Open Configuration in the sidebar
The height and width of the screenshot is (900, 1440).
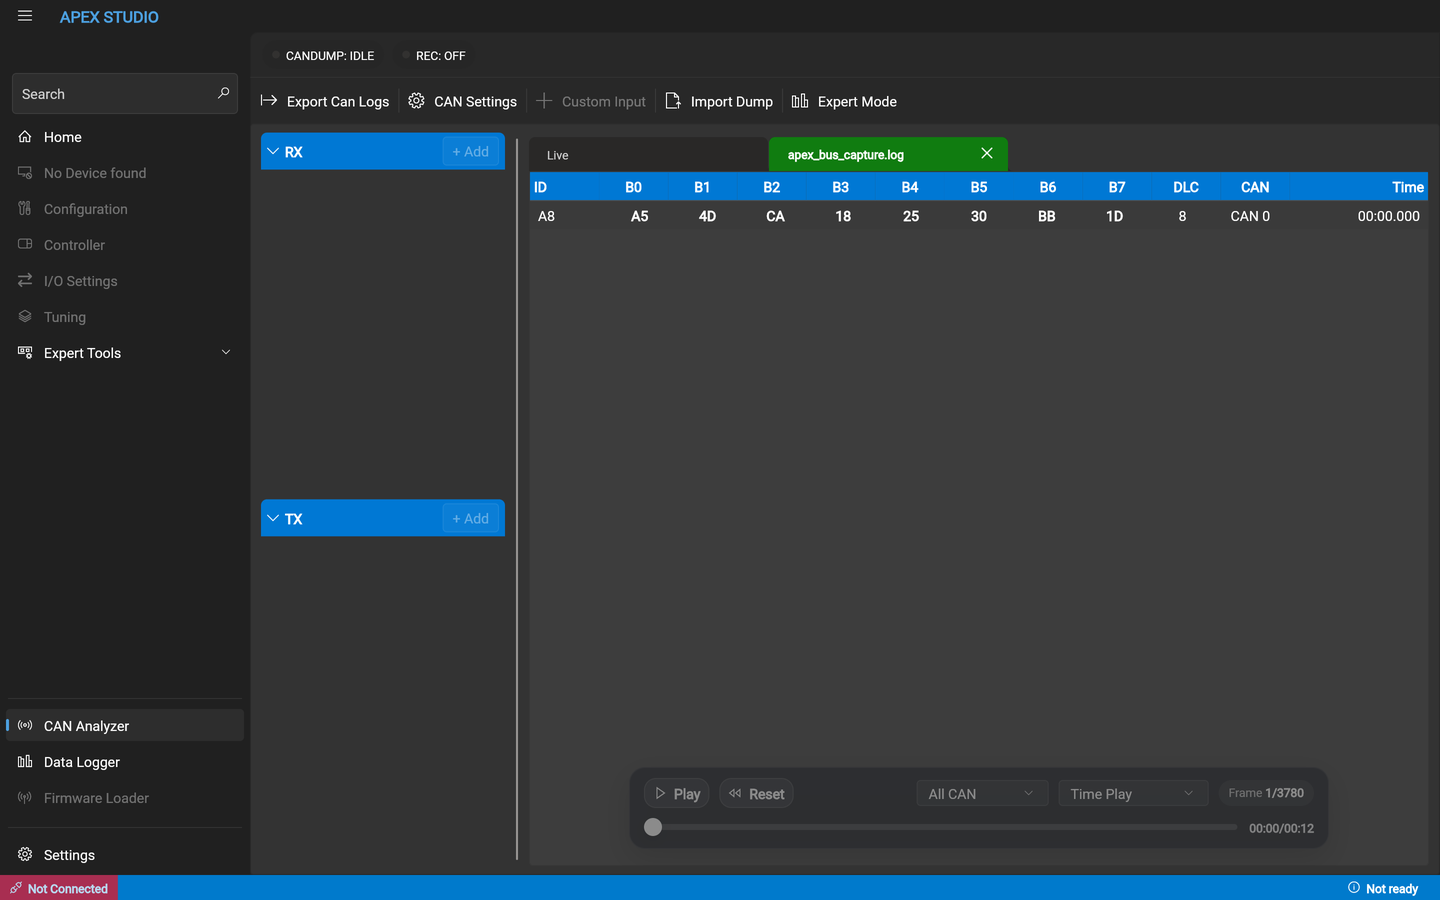coord(125,209)
